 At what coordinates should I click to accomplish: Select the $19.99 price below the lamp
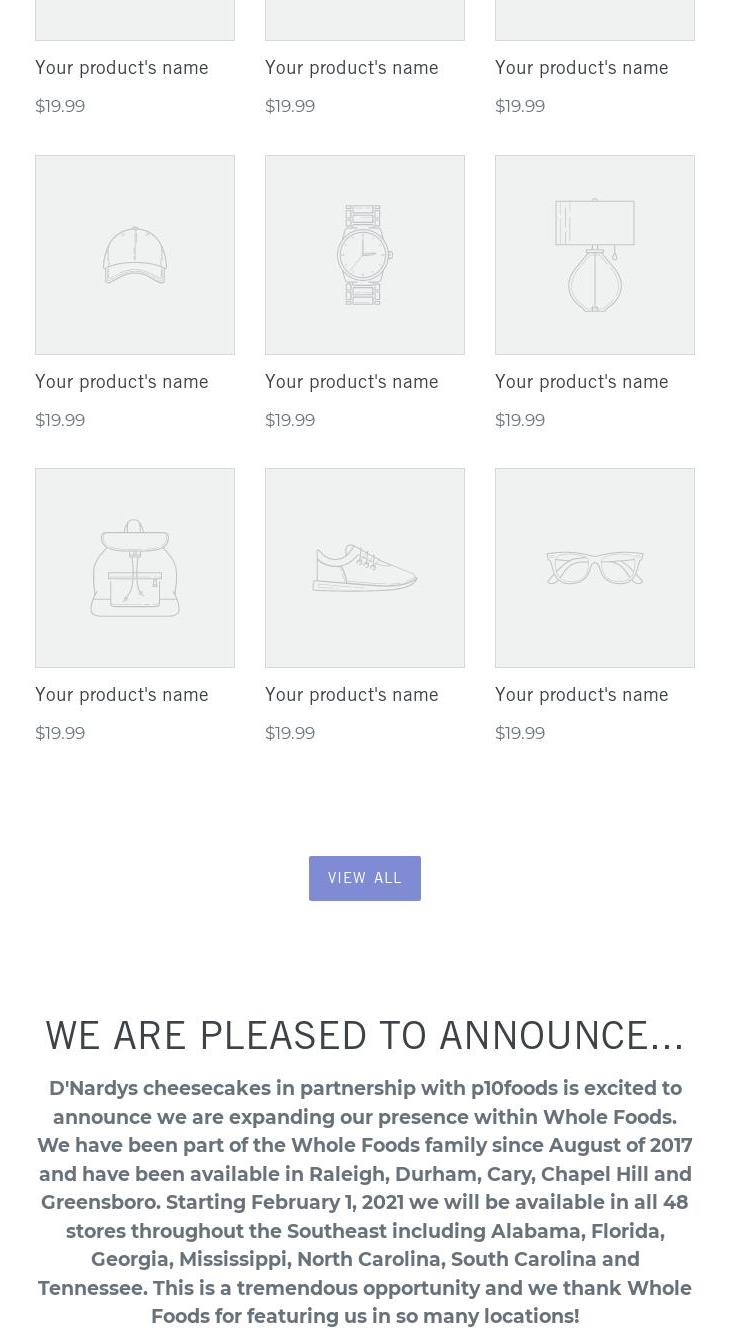coord(520,421)
